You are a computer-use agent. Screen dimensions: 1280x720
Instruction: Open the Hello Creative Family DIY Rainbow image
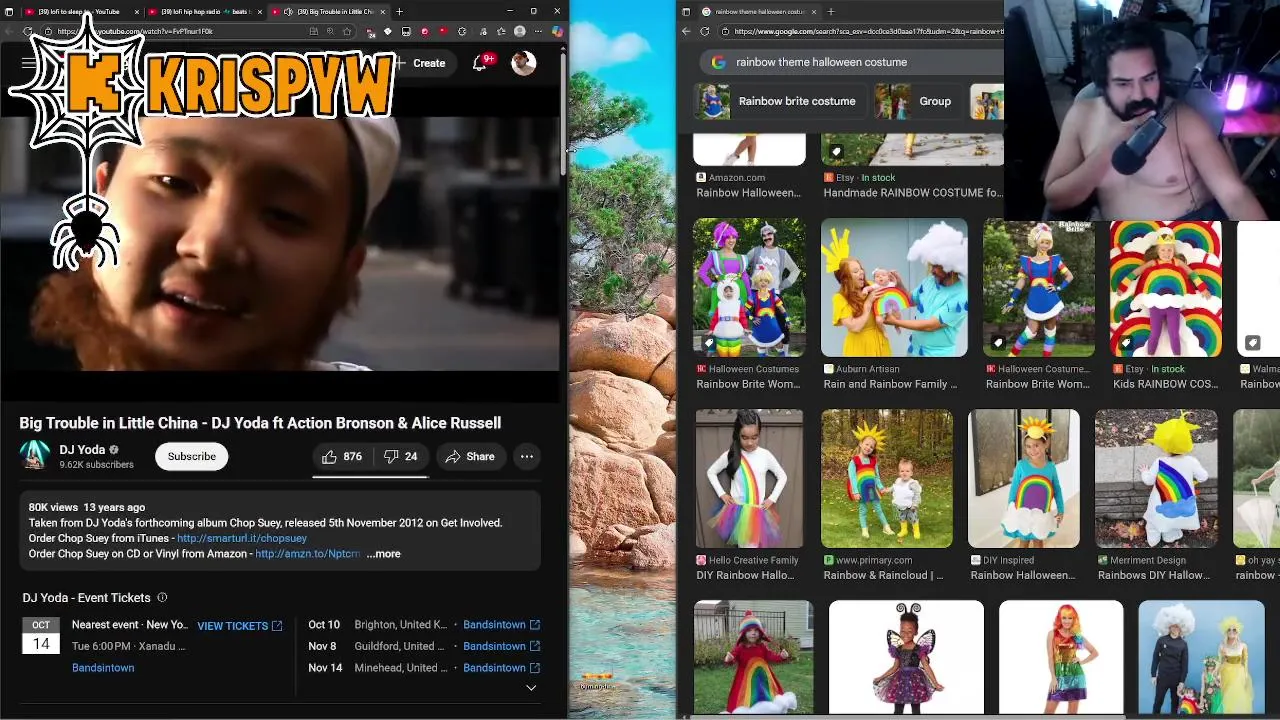point(749,478)
